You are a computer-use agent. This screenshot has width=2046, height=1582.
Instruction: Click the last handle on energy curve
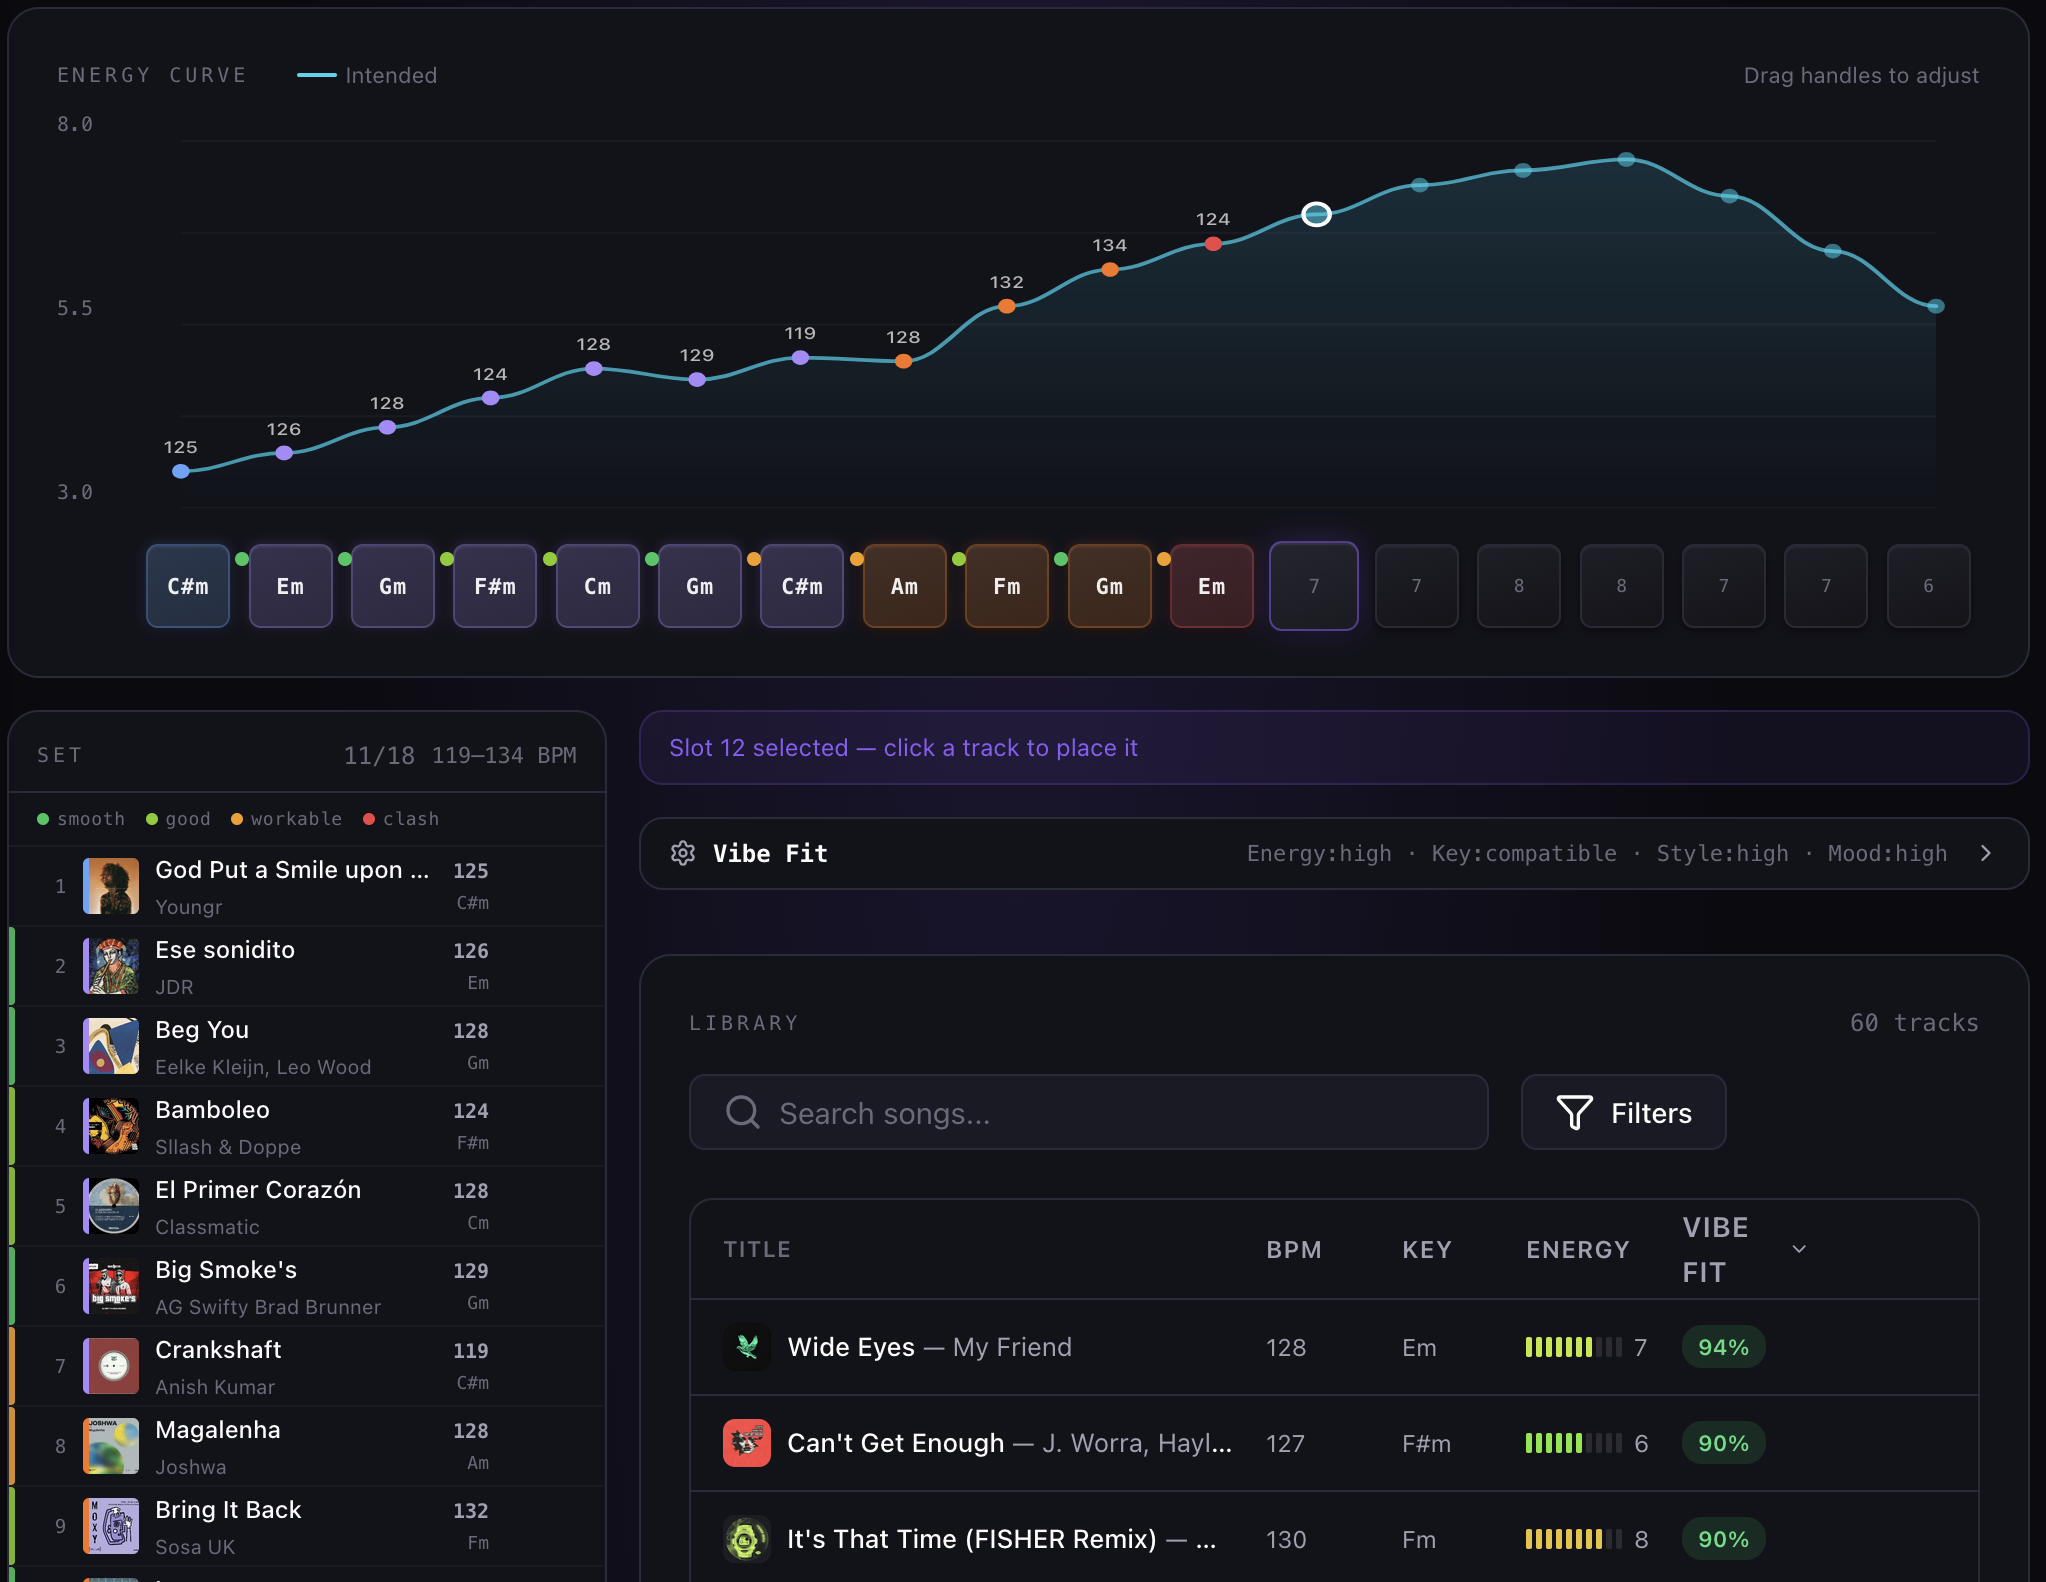click(x=1936, y=306)
